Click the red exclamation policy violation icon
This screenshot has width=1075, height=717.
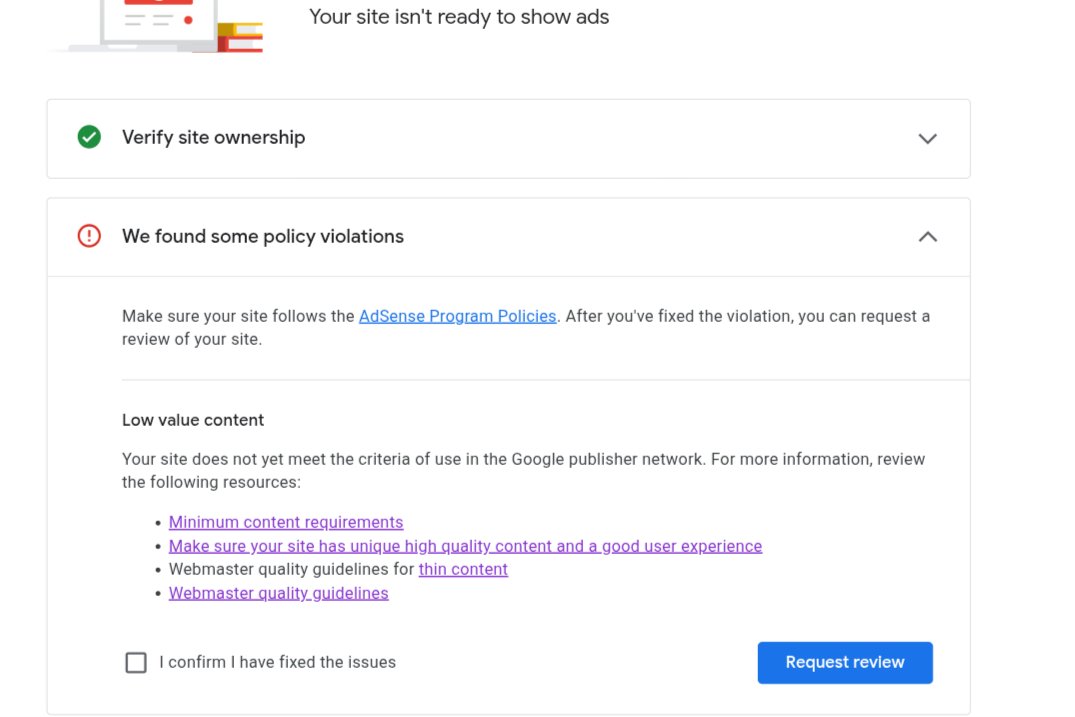pos(89,236)
